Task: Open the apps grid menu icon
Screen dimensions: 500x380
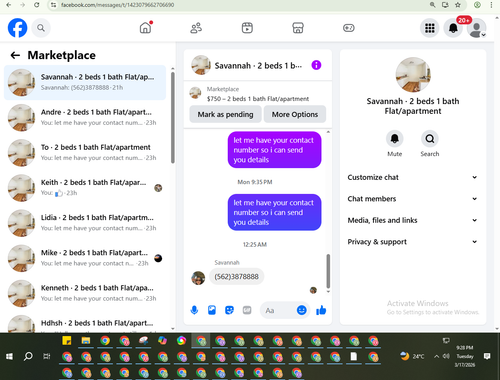Action: coord(430,28)
